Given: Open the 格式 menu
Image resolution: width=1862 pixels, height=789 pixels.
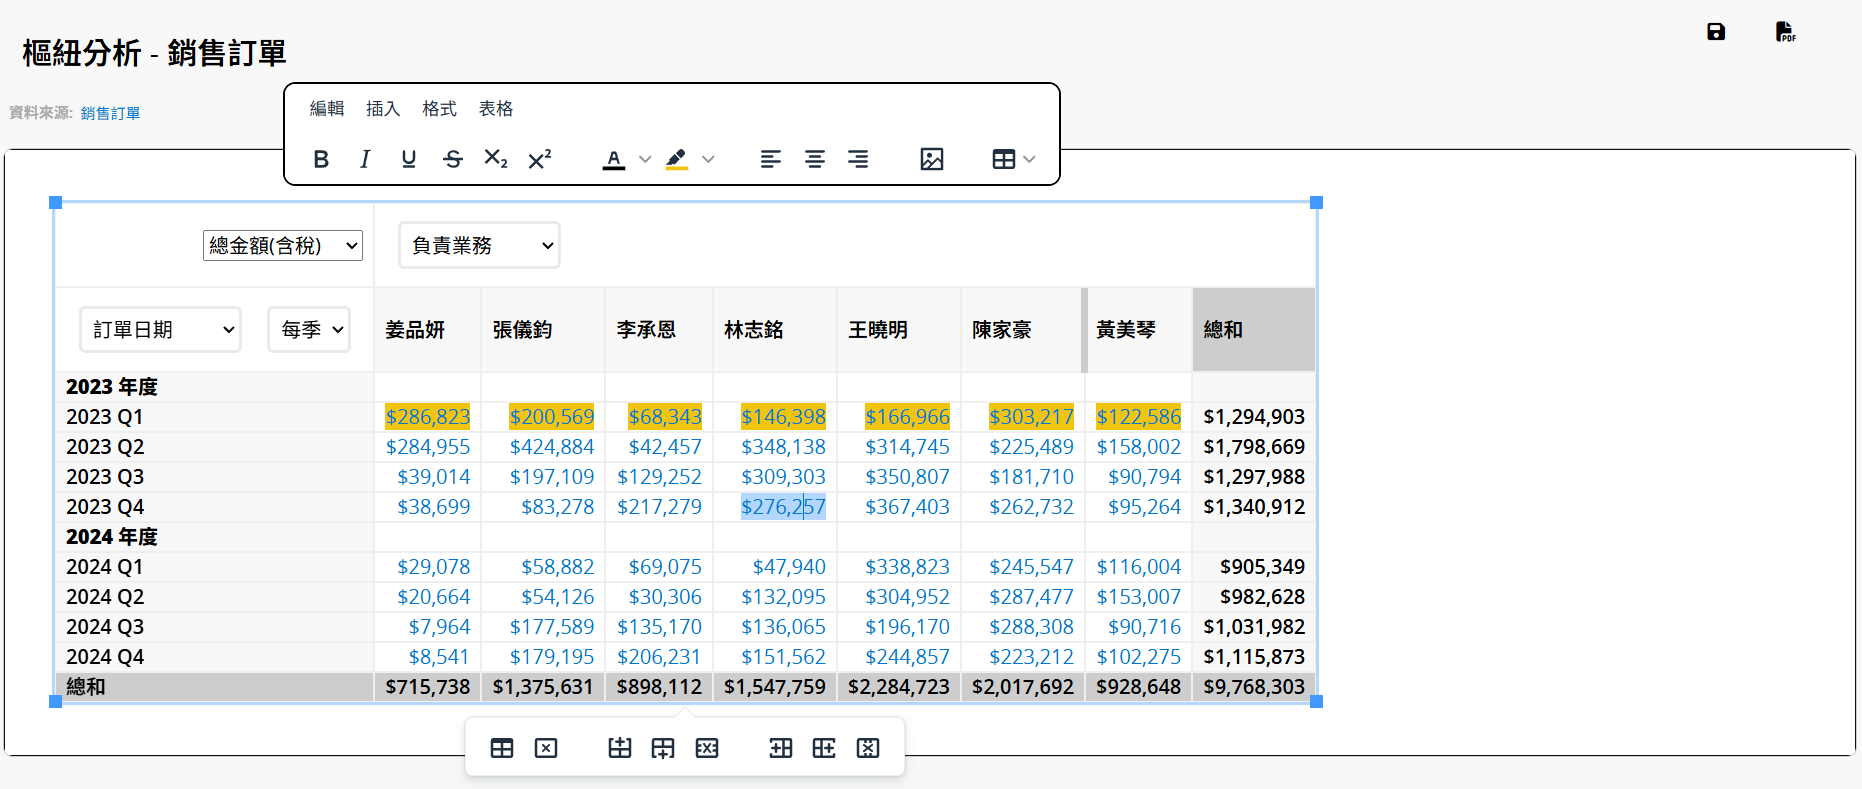Looking at the screenshot, I should pyautogui.click(x=439, y=108).
